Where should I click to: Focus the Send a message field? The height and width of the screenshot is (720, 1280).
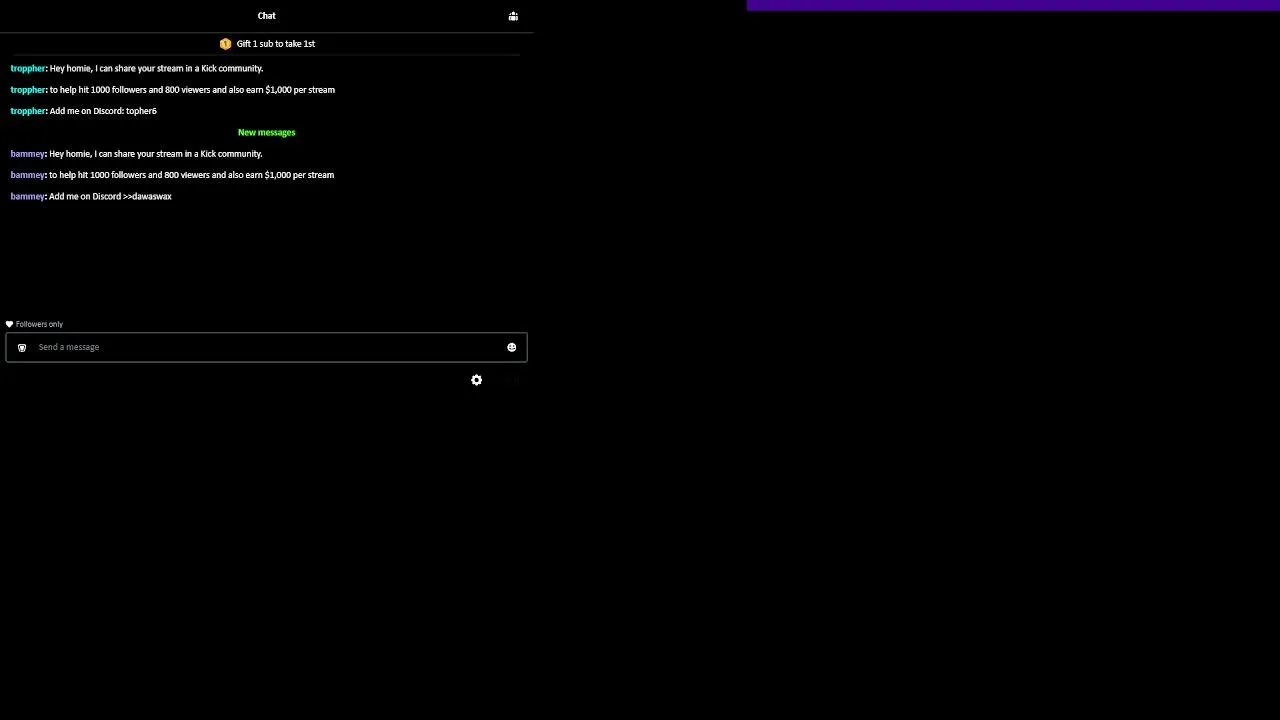(x=266, y=347)
